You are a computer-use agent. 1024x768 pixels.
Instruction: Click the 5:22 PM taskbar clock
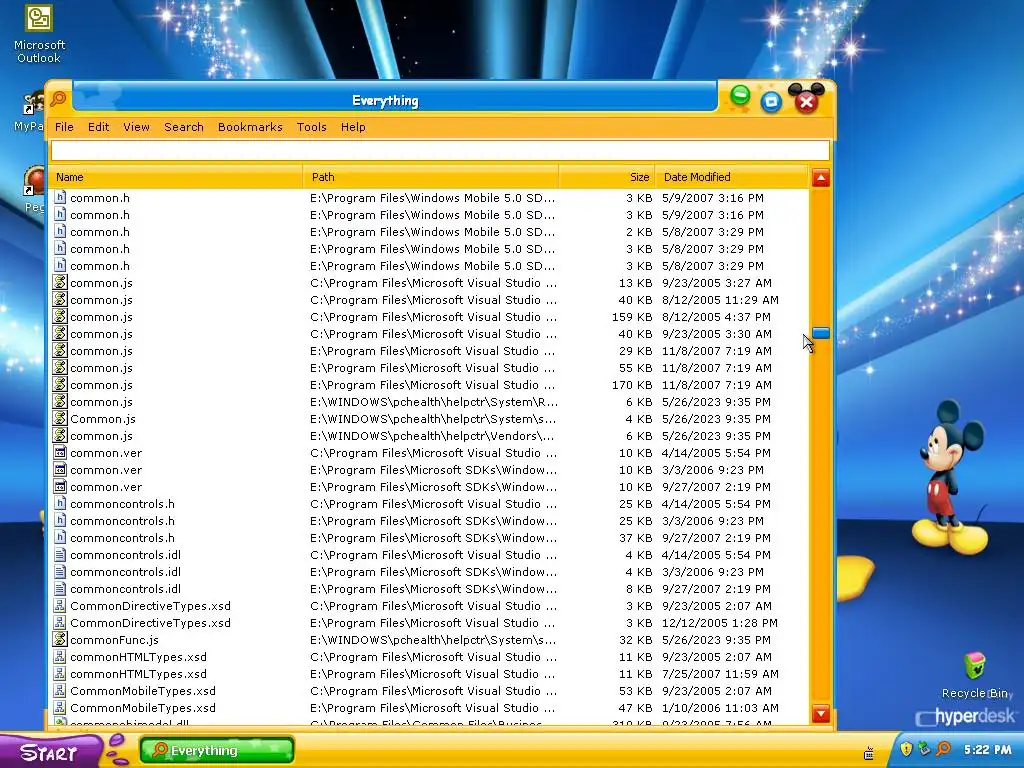coord(987,749)
